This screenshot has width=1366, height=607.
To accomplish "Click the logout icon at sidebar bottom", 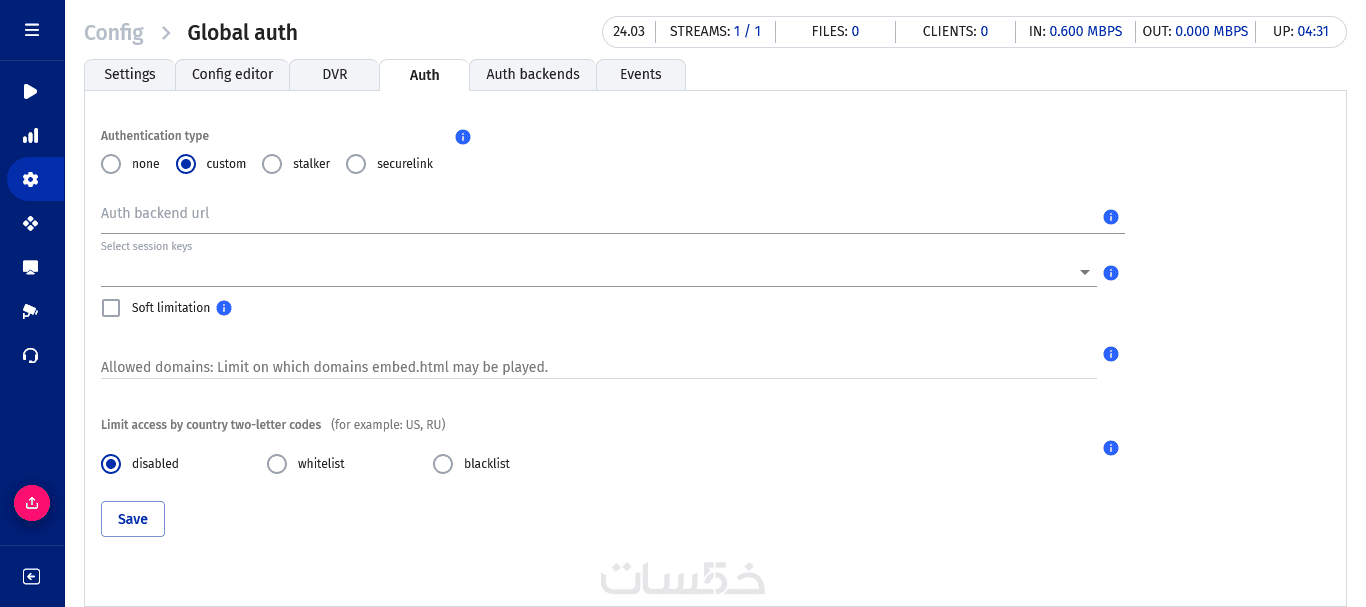I will pyautogui.click(x=31, y=576).
